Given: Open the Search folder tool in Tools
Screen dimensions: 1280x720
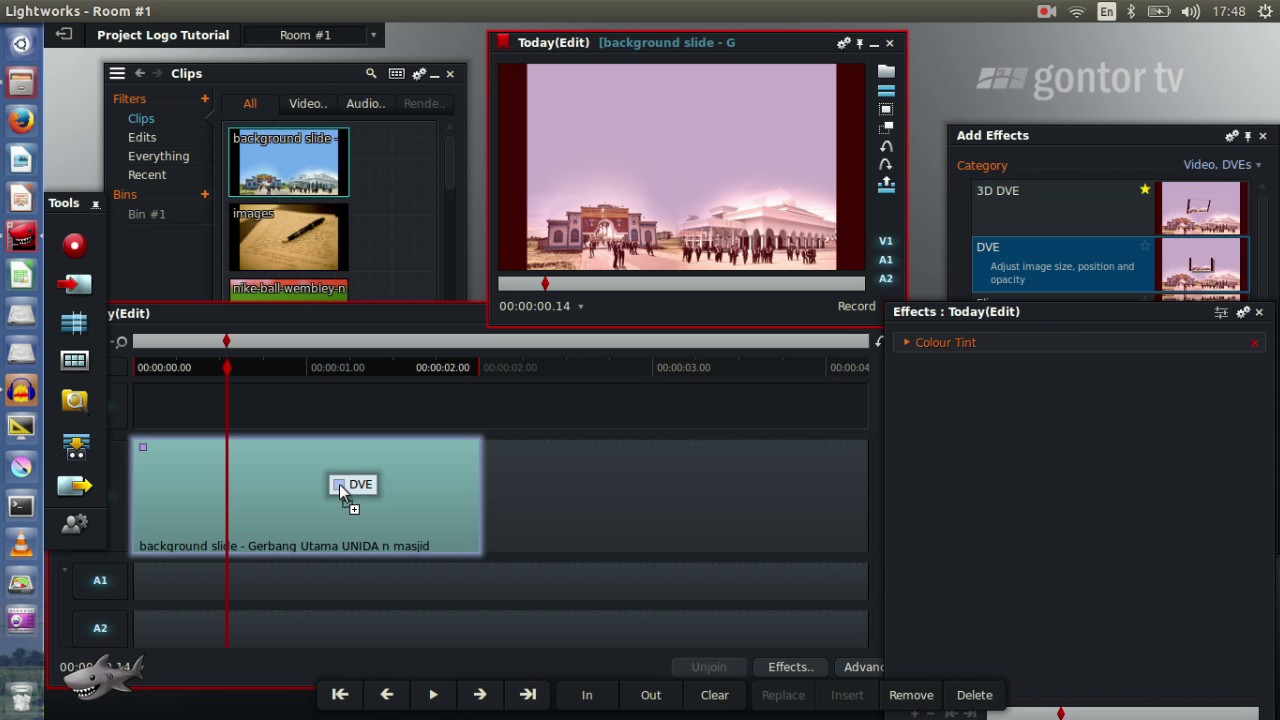Looking at the screenshot, I should coord(75,400).
